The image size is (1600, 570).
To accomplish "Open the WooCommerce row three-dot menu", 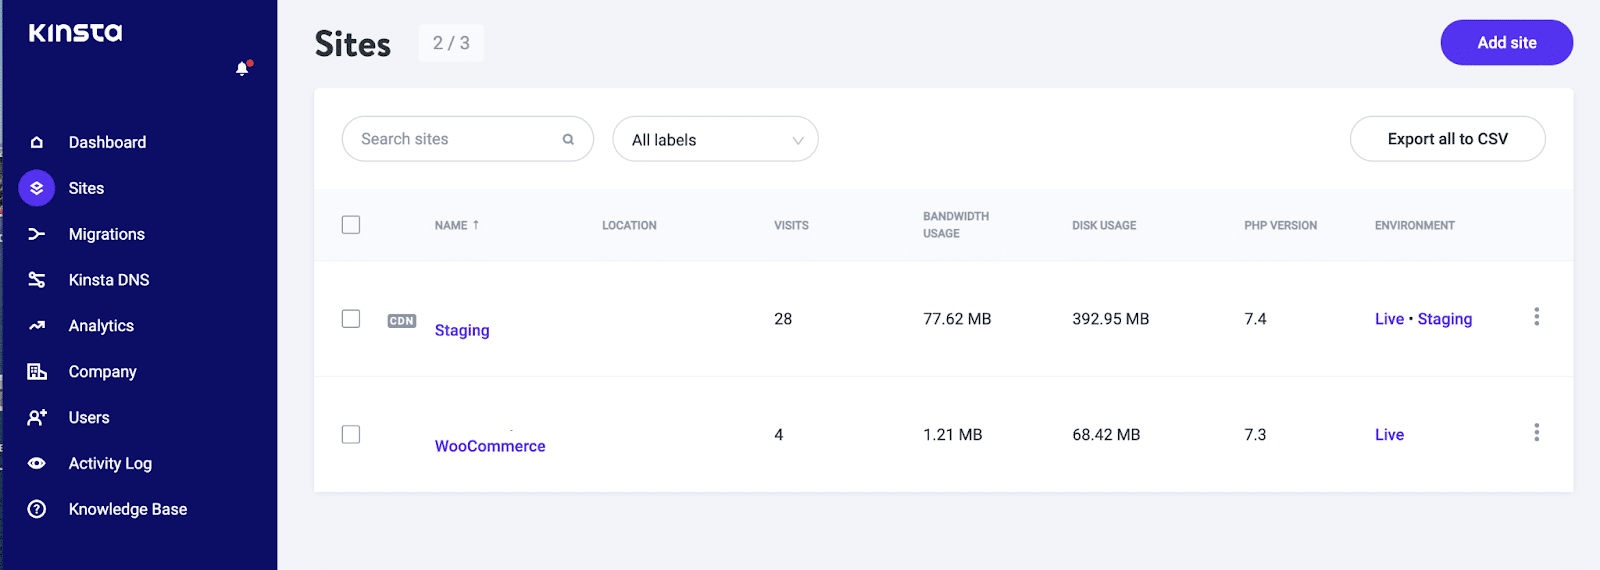I will pos(1536,433).
